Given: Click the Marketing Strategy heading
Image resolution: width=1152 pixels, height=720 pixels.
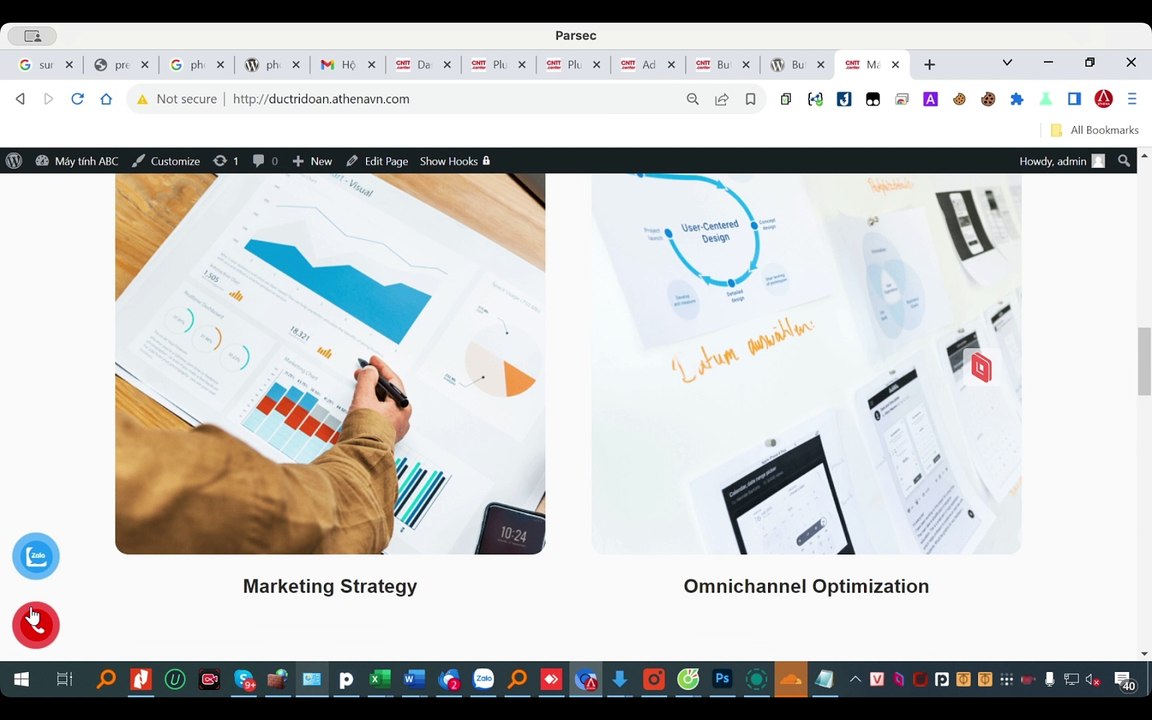Looking at the screenshot, I should point(330,586).
